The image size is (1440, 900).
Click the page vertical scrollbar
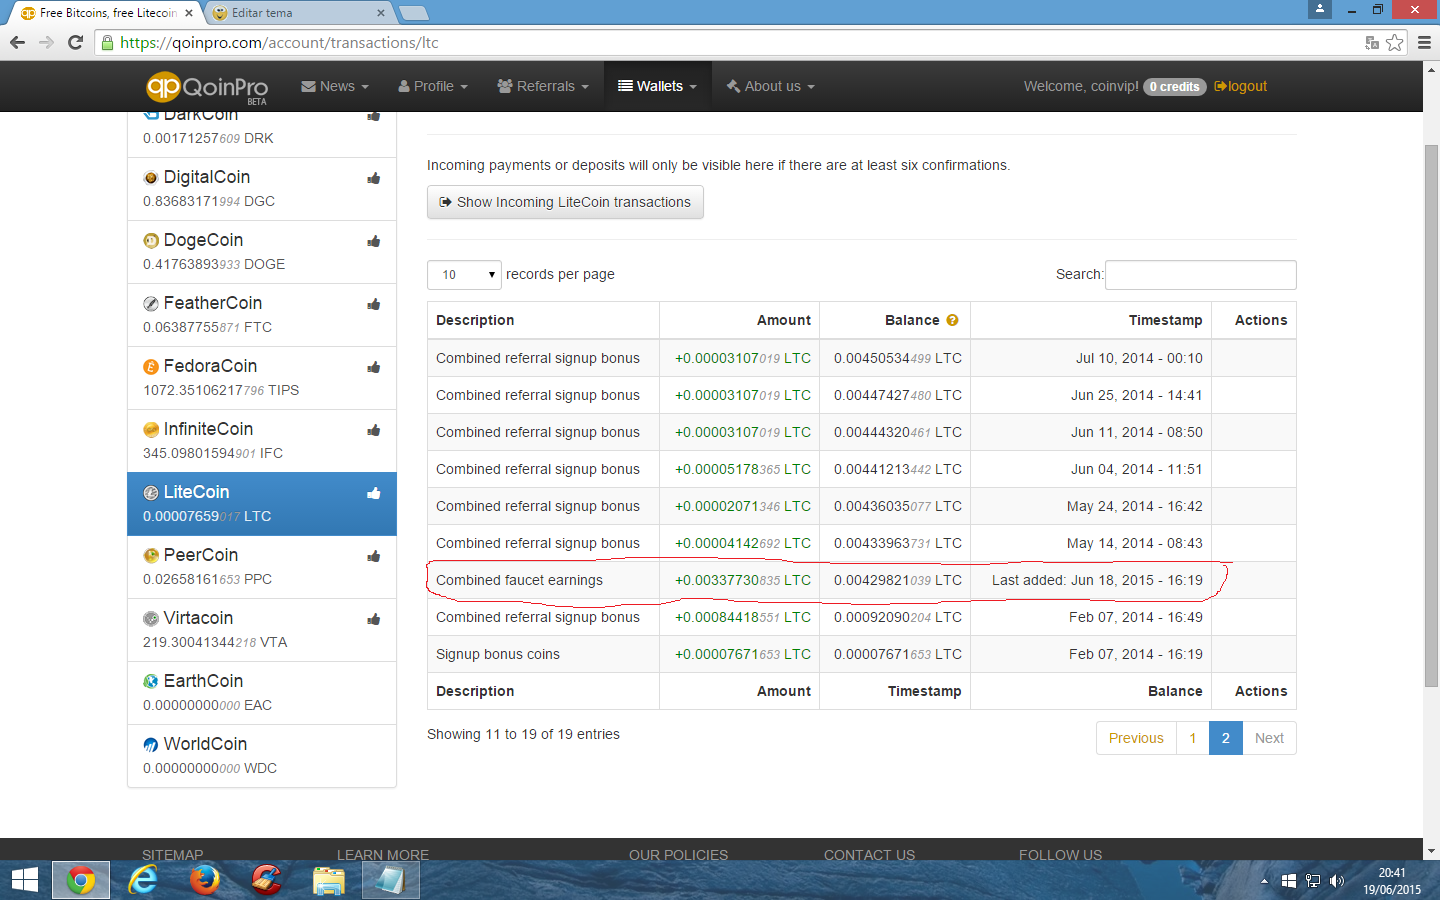pyautogui.click(x=1431, y=415)
